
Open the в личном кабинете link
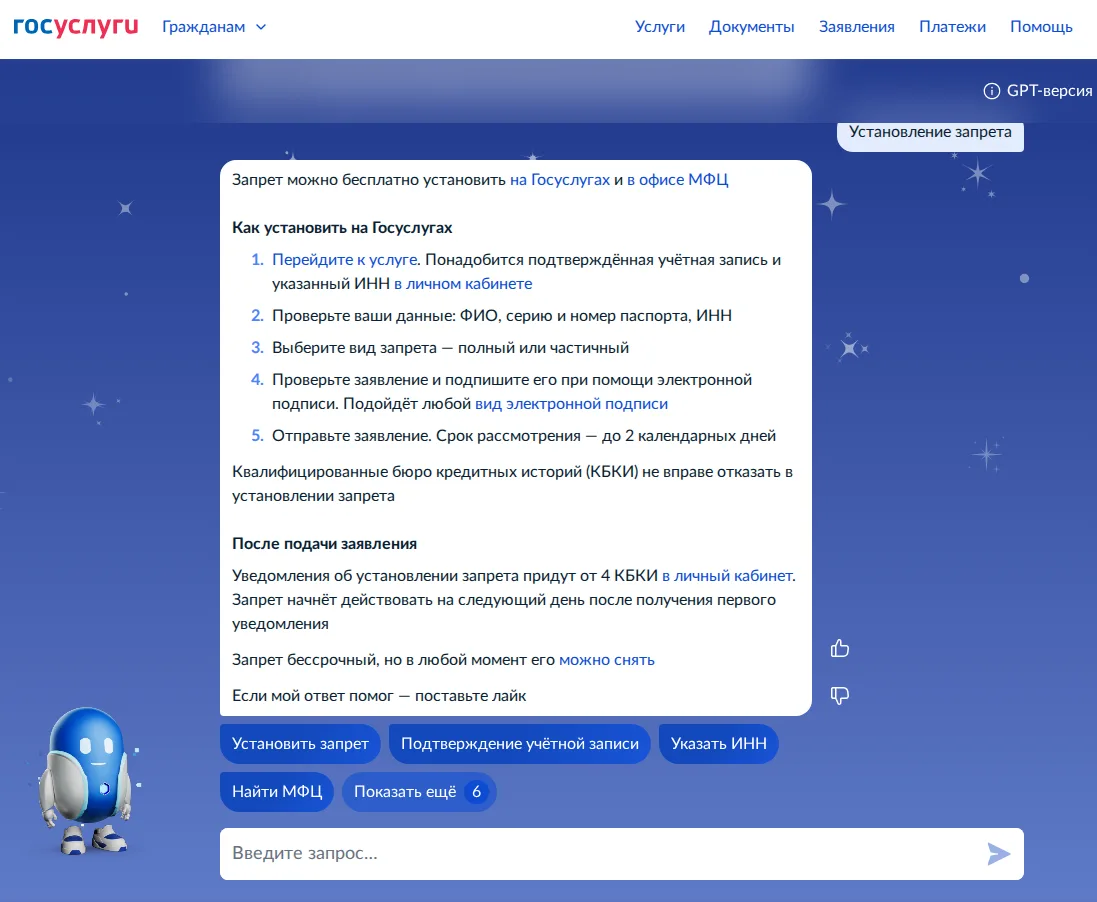pos(463,284)
